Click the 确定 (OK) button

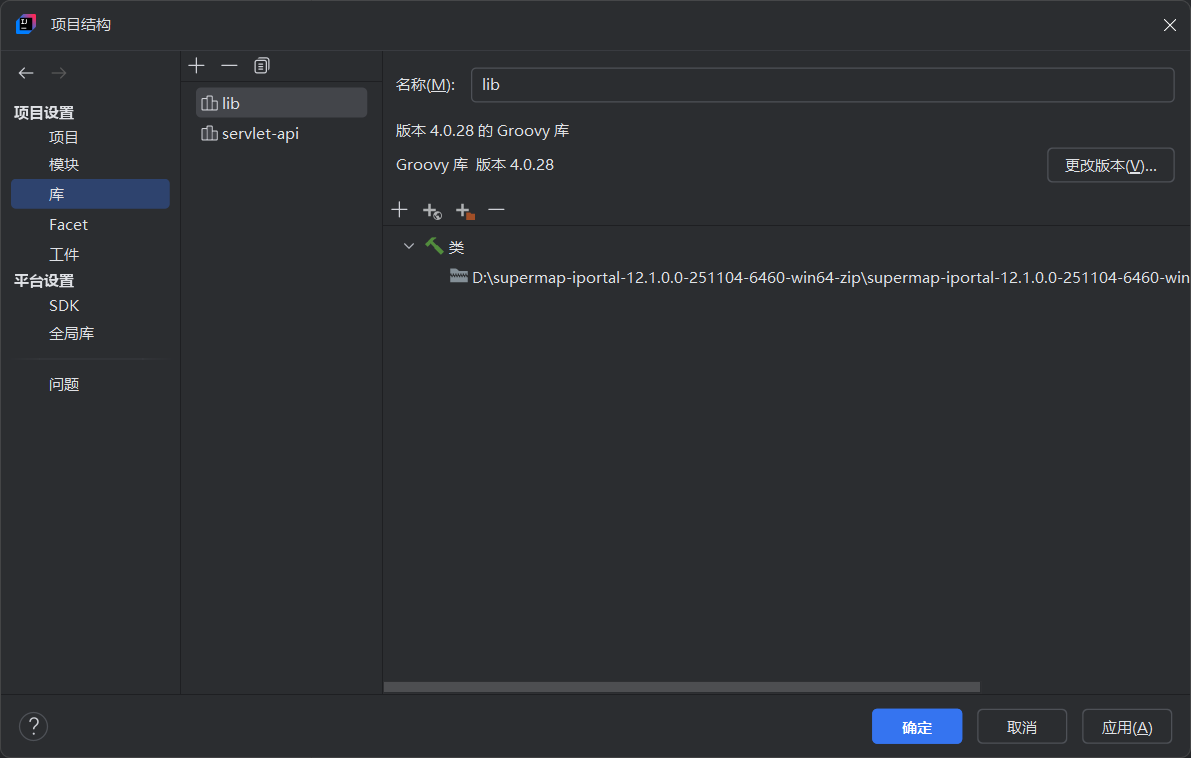pyautogui.click(x=916, y=727)
